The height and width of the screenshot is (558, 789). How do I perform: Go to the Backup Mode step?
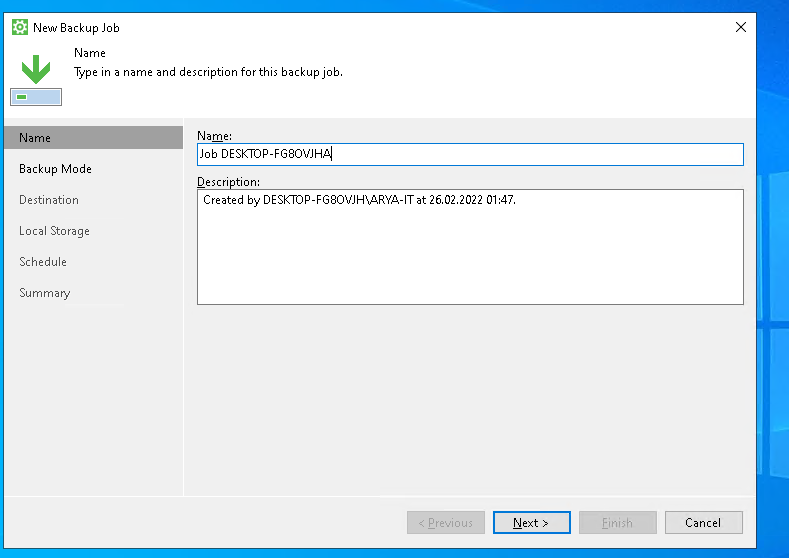55,169
